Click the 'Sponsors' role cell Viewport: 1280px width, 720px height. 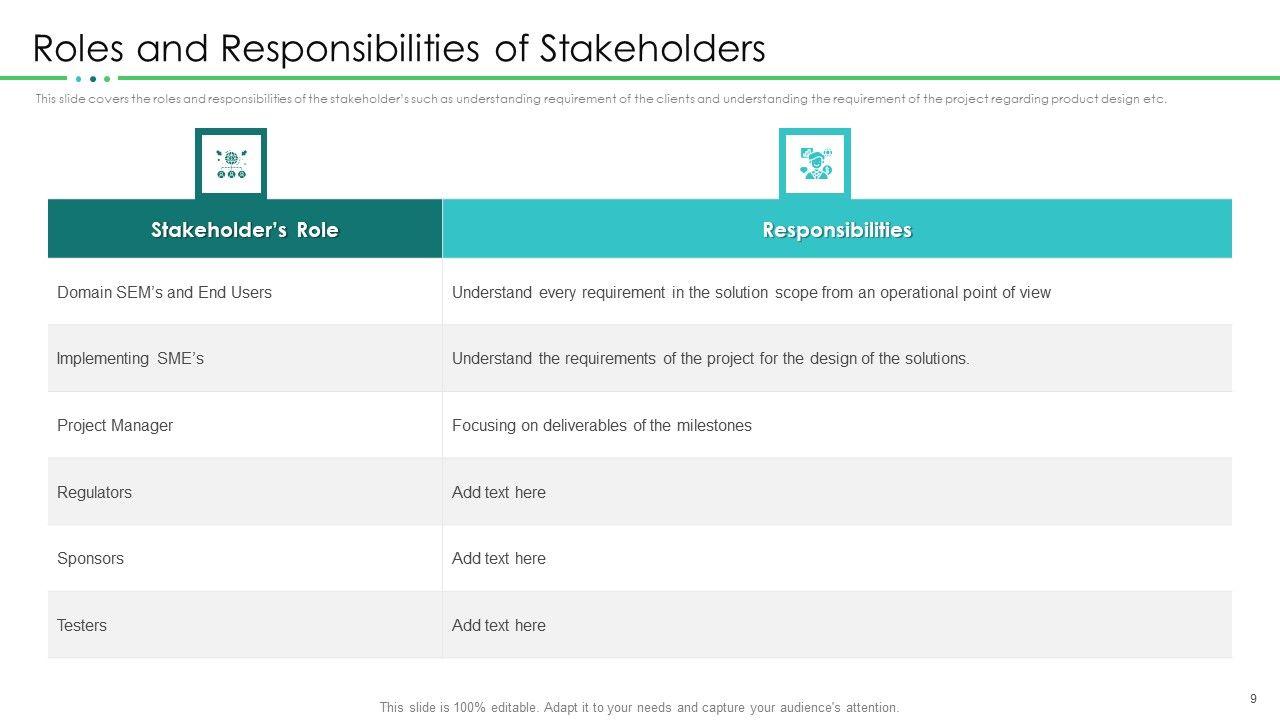[90, 558]
